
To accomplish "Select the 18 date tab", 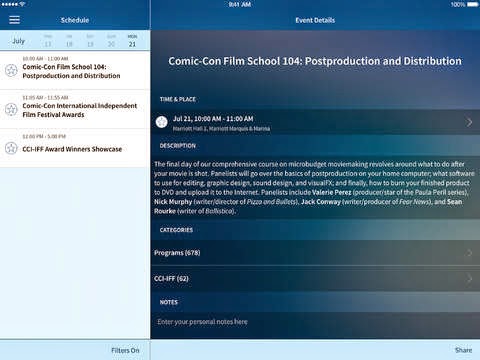I will pos(69,41).
